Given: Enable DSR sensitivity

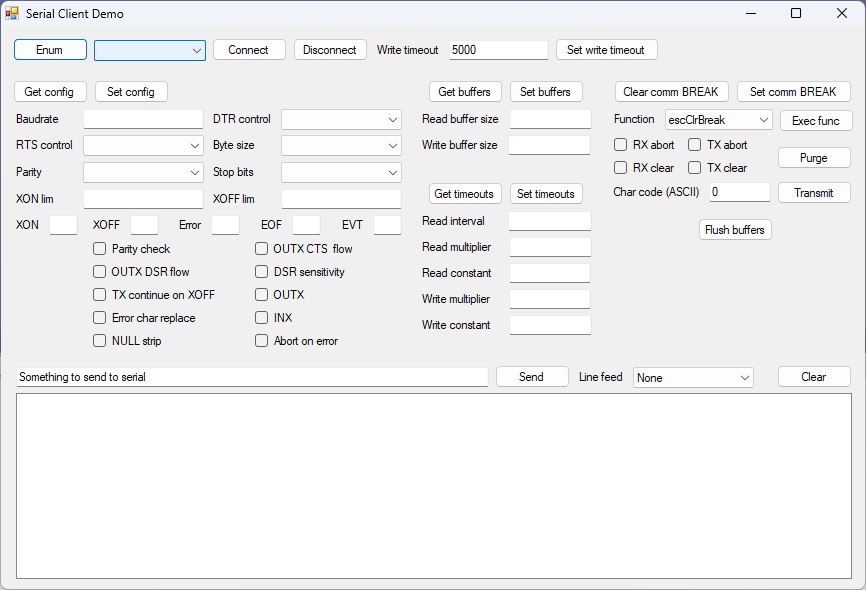Looking at the screenshot, I should click(x=261, y=271).
